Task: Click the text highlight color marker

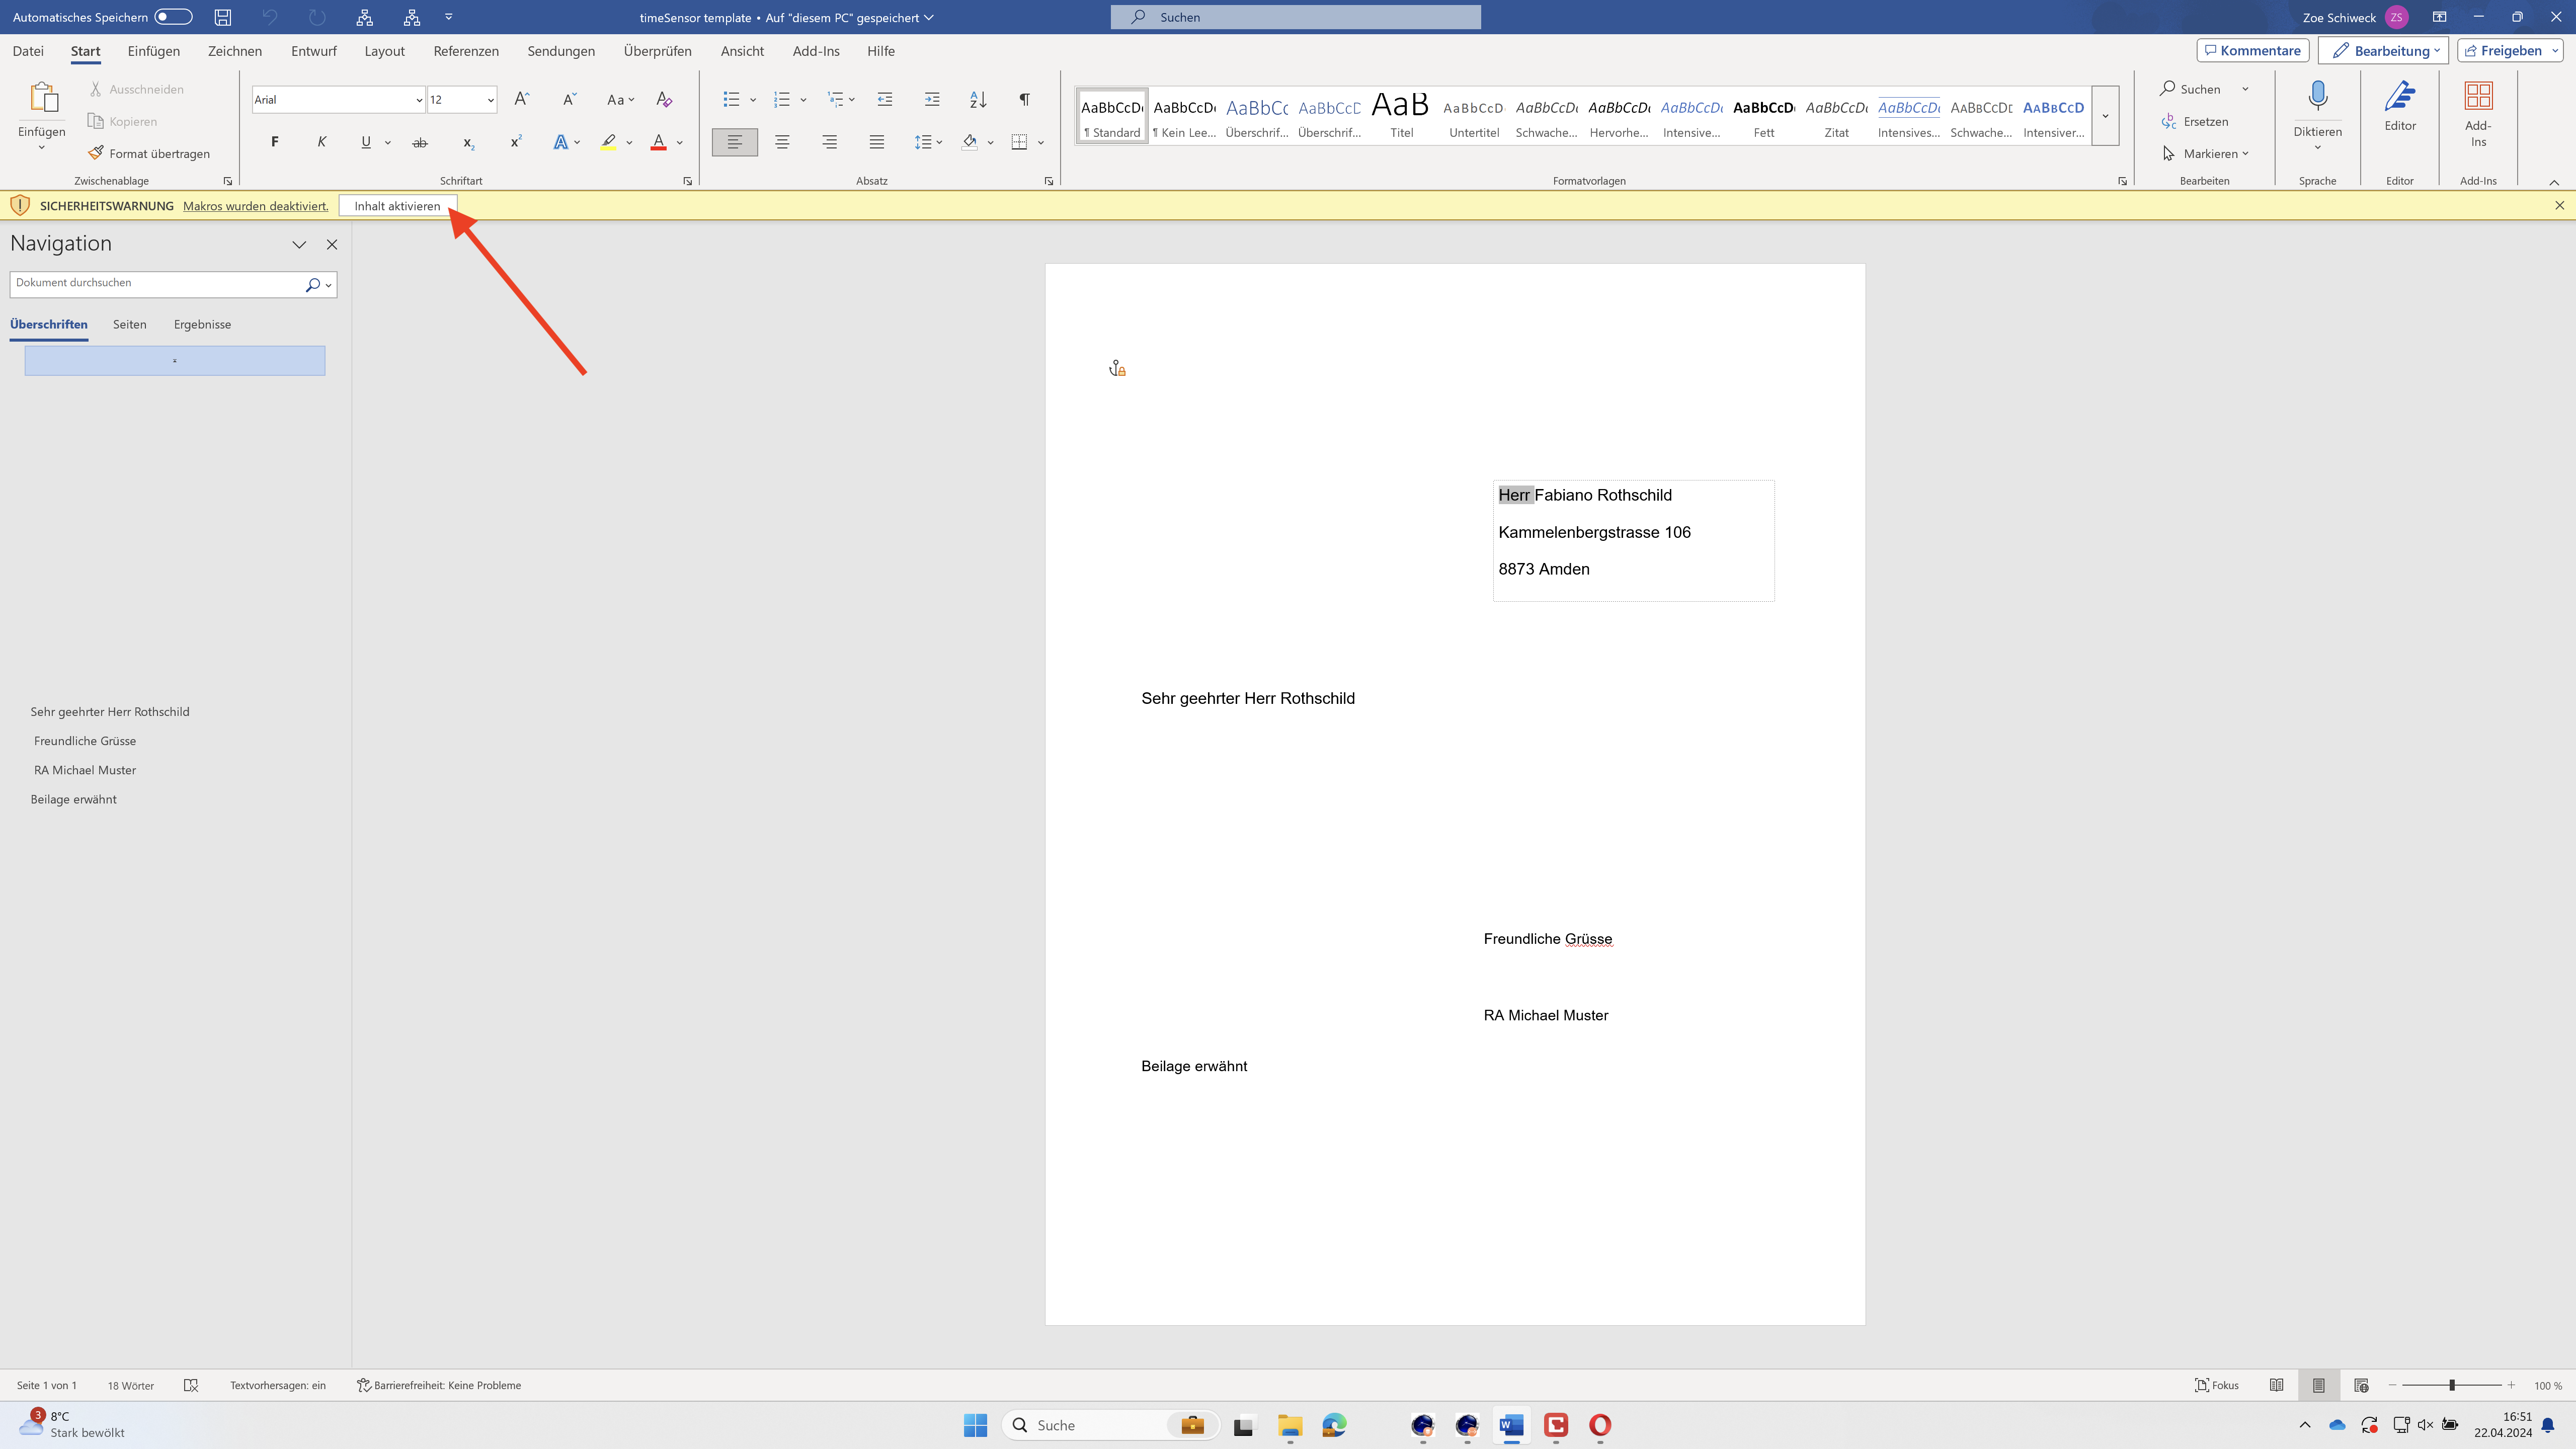Action: click(608, 142)
